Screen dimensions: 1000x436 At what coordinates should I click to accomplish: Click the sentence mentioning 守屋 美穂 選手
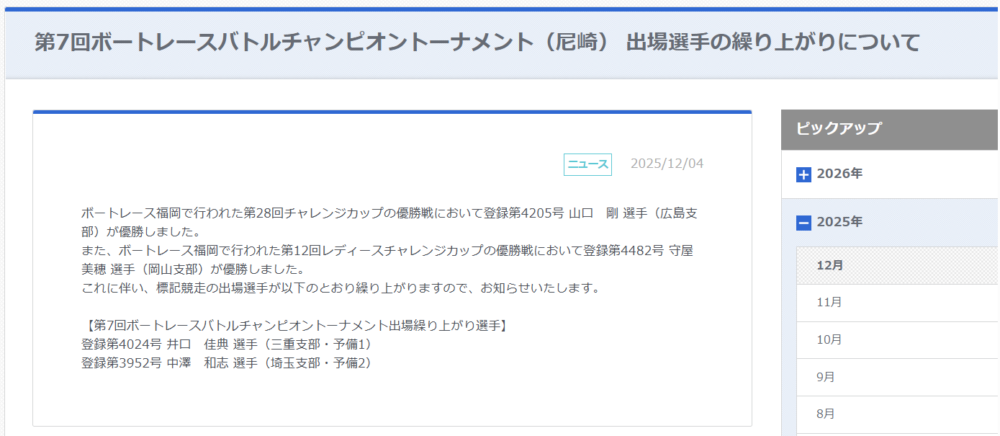[388, 260]
